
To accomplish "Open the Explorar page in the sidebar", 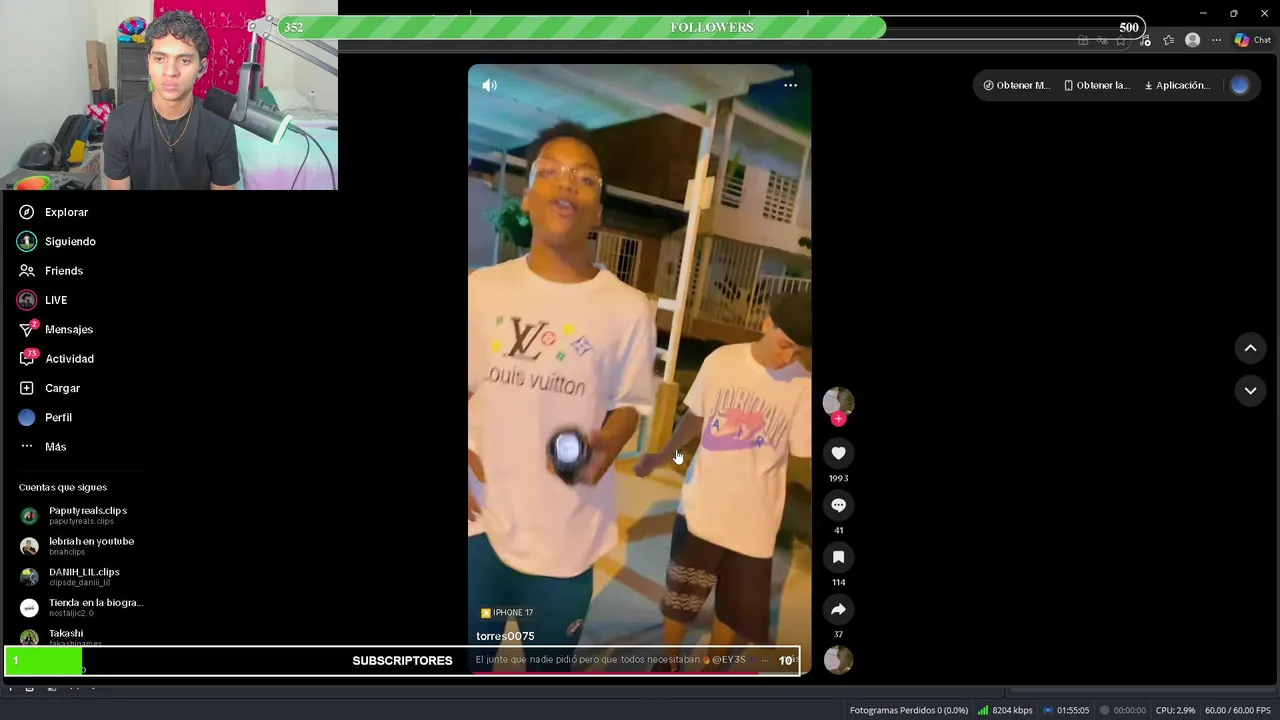I will pos(54,212).
